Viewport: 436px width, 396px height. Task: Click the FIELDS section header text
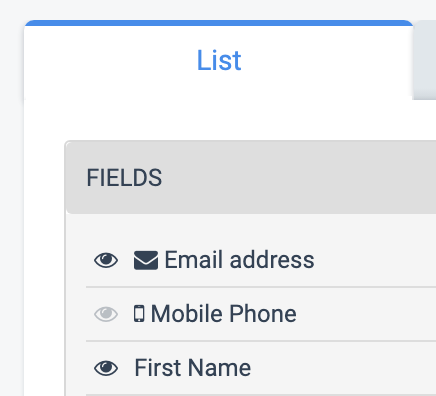point(124,178)
